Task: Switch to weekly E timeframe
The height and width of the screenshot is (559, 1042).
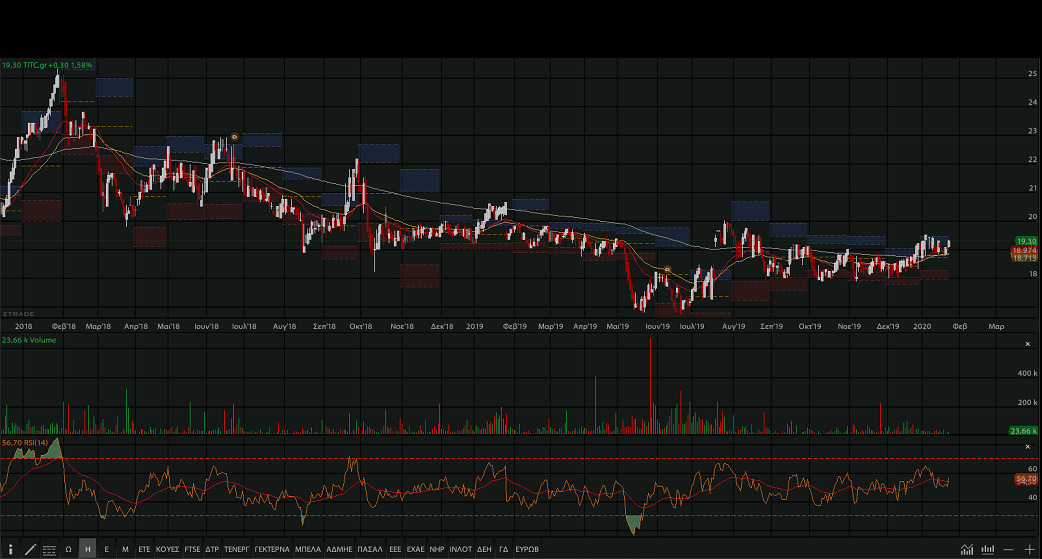Action: point(106,549)
